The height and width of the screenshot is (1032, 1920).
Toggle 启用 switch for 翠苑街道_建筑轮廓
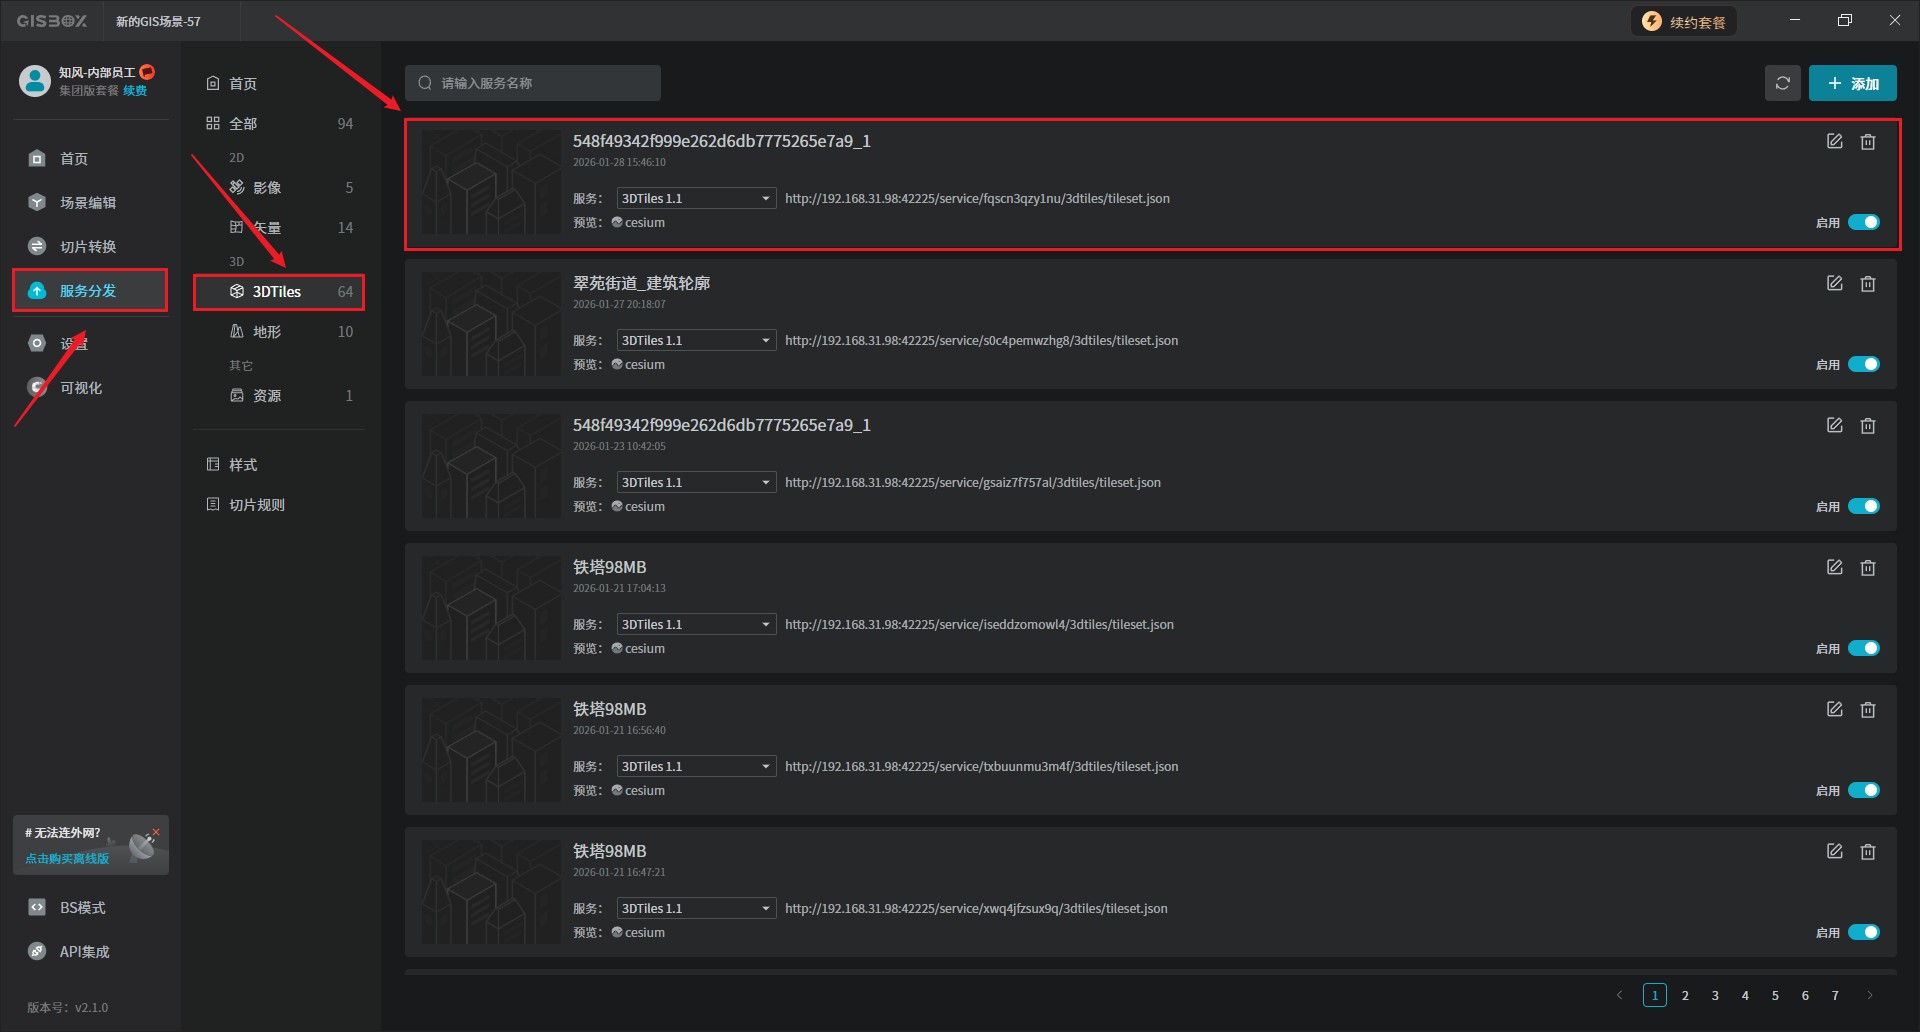pos(1863,365)
